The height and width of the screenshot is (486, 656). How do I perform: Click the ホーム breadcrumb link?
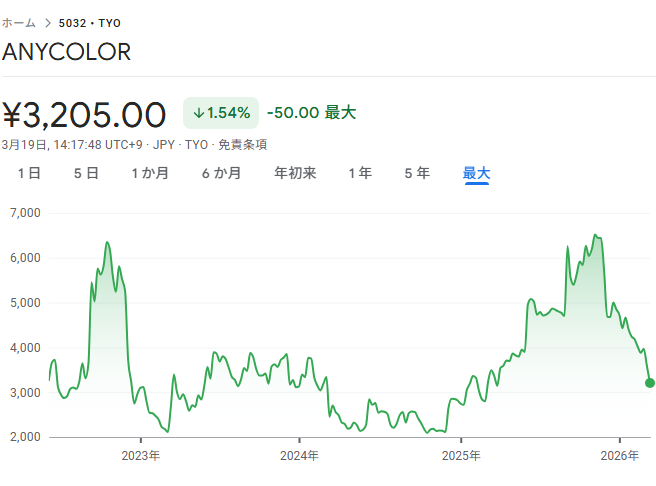click(x=18, y=22)
